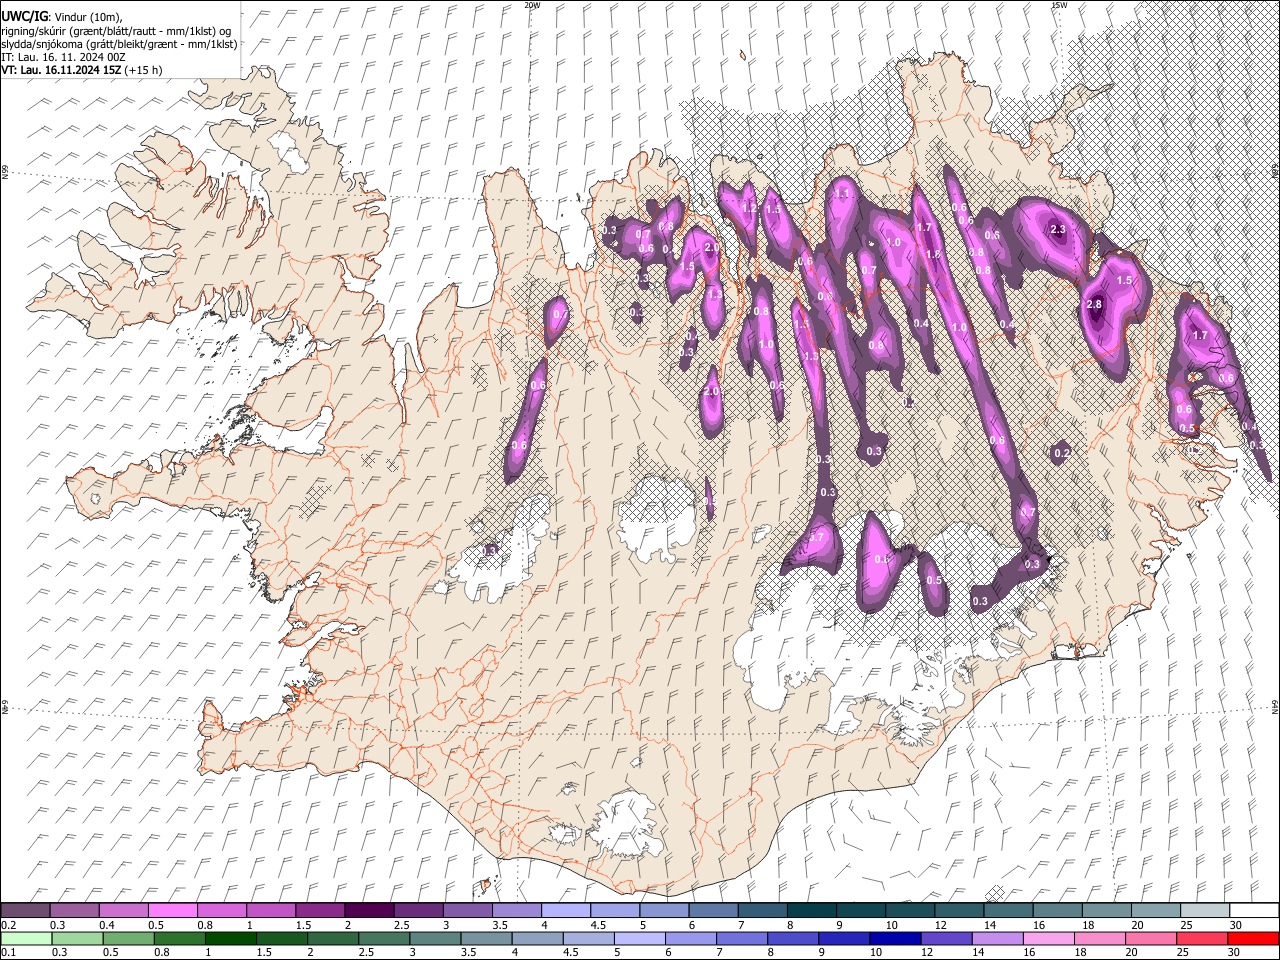
Task: Click the upper legend swatch between 1 and 1.5
Action: [x=270, y=911]
